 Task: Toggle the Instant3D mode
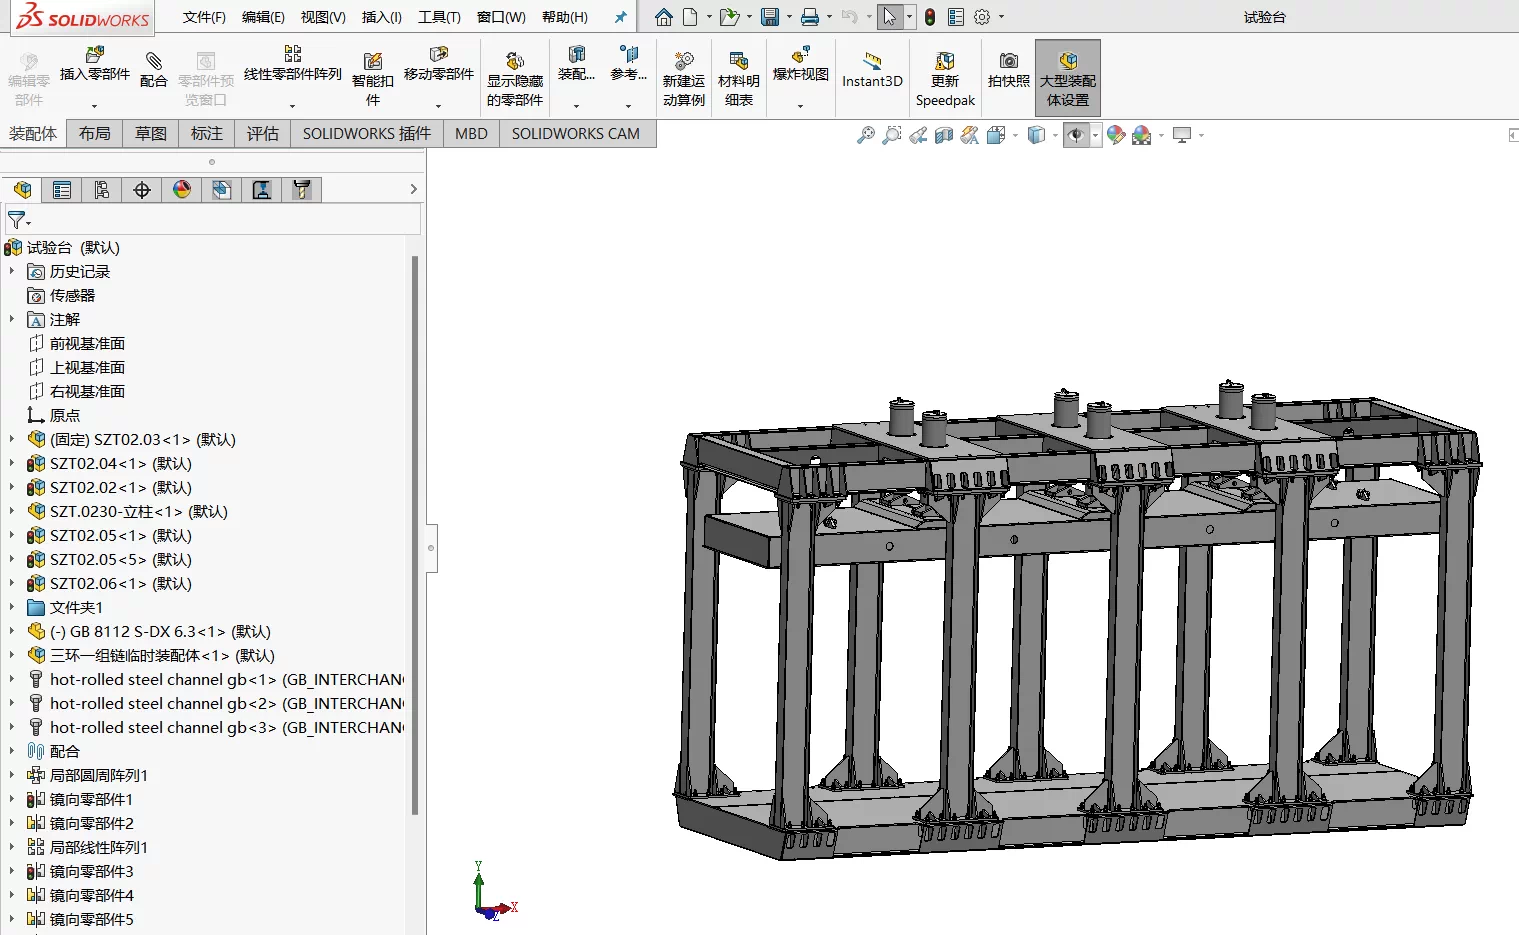[872, 70]
